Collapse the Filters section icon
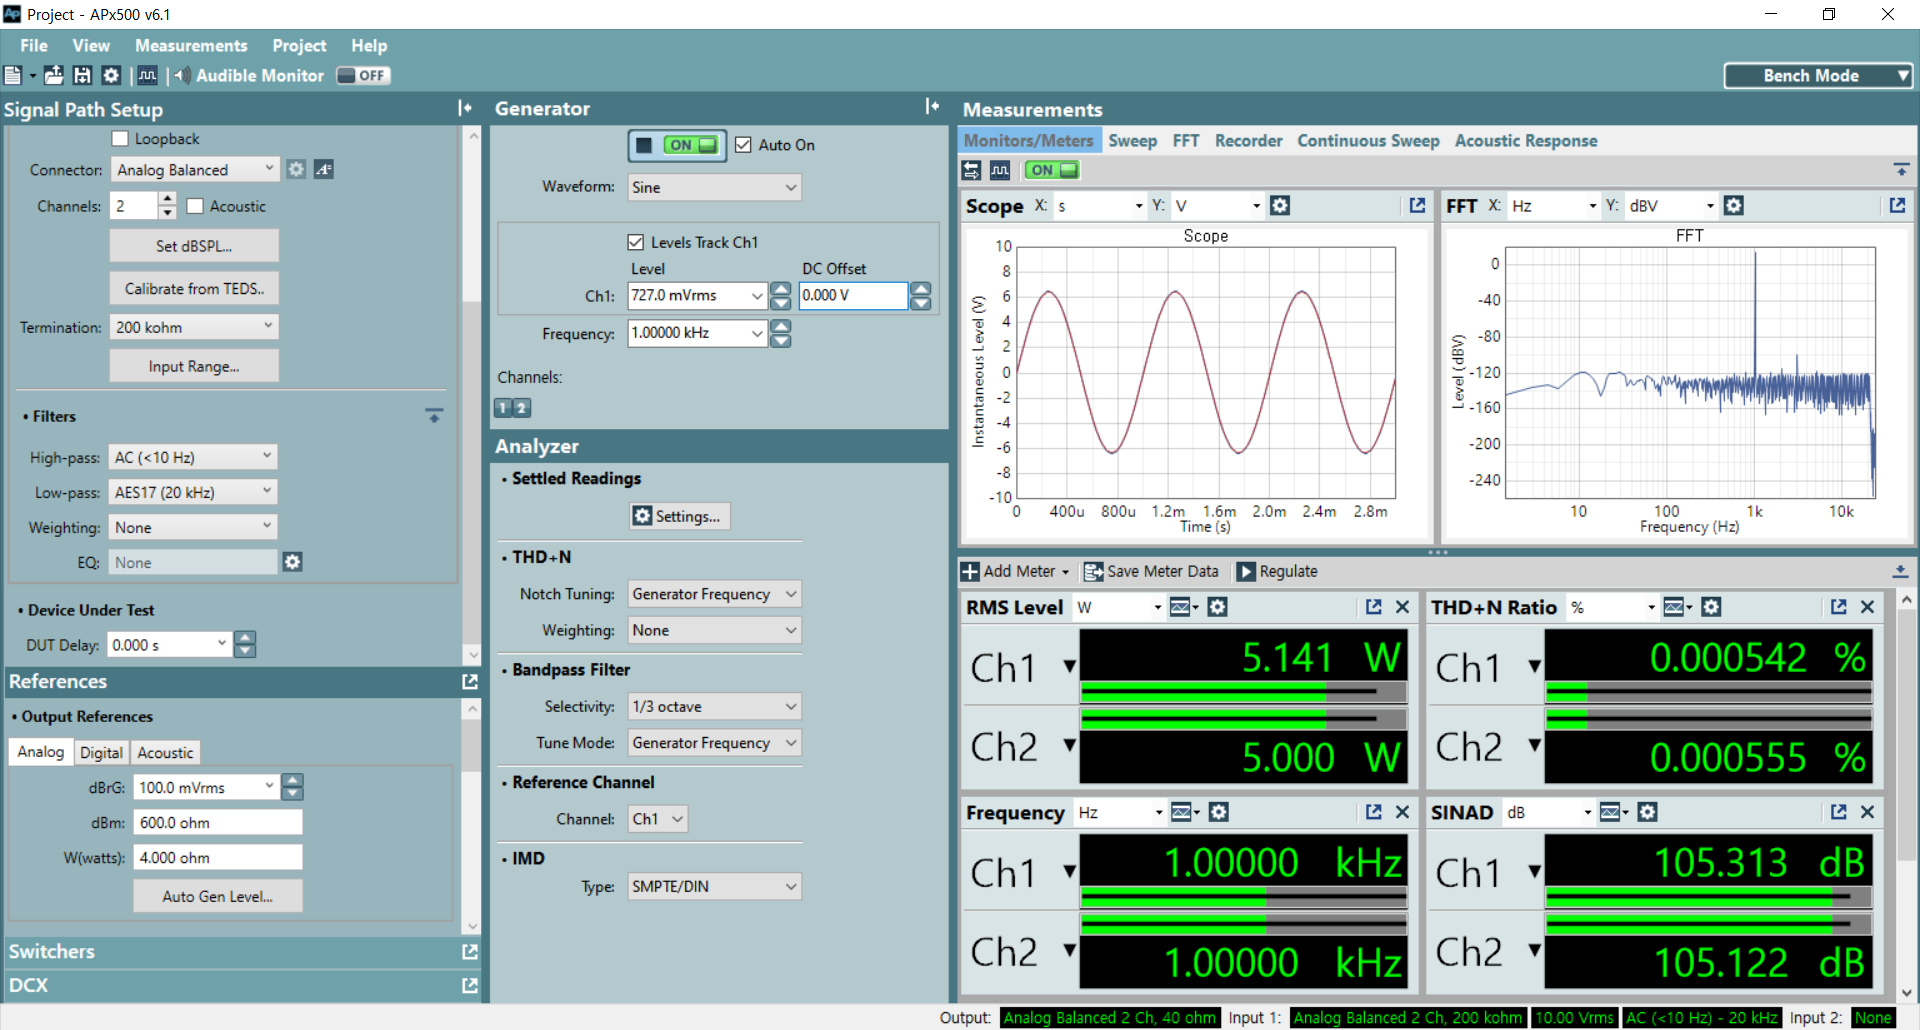 click(x=434, y=415)
